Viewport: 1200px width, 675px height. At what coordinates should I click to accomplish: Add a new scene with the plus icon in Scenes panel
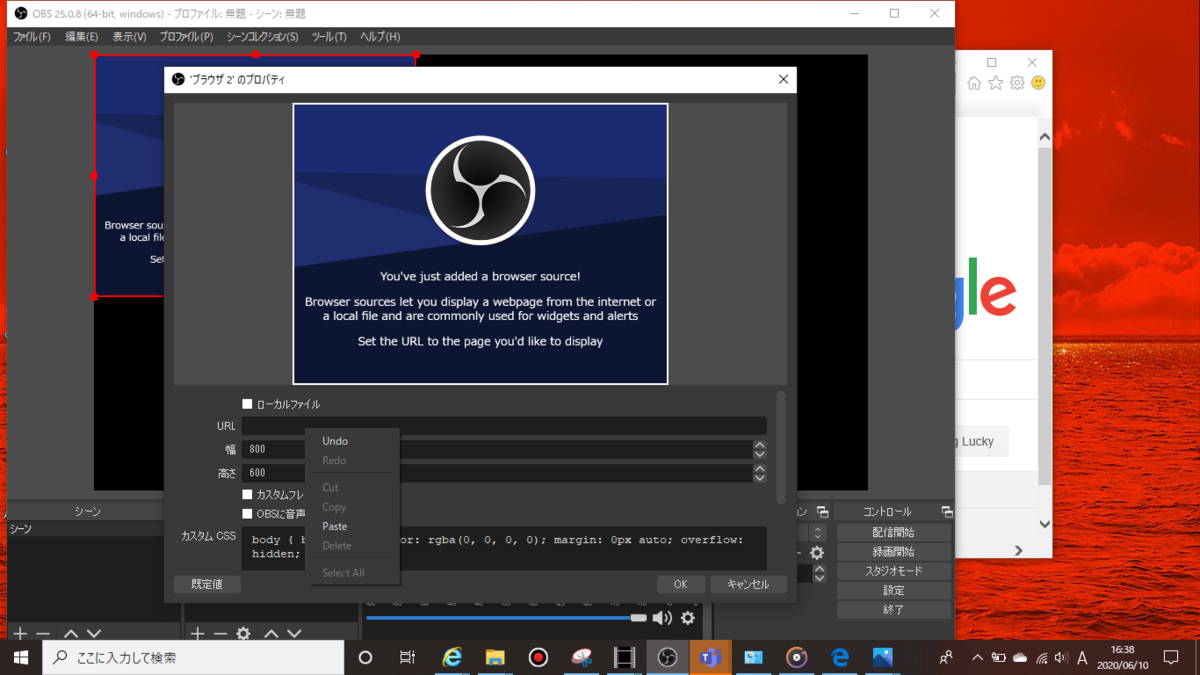20,633
